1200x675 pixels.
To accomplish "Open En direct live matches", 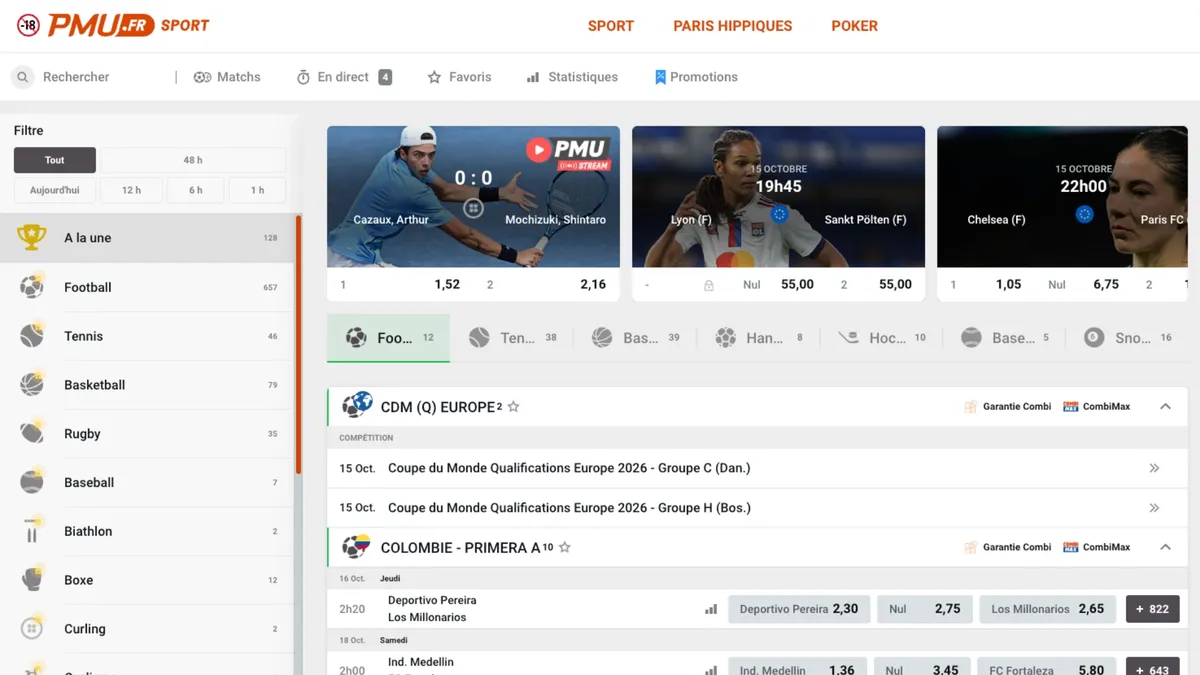I will point(344,77).
